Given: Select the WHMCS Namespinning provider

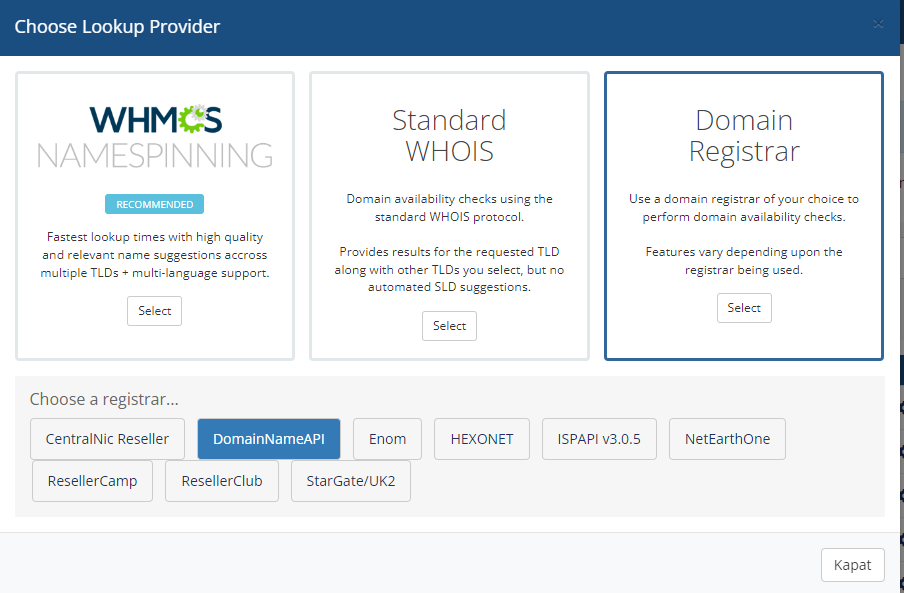Looking at the screenshot, I should 155,311.
